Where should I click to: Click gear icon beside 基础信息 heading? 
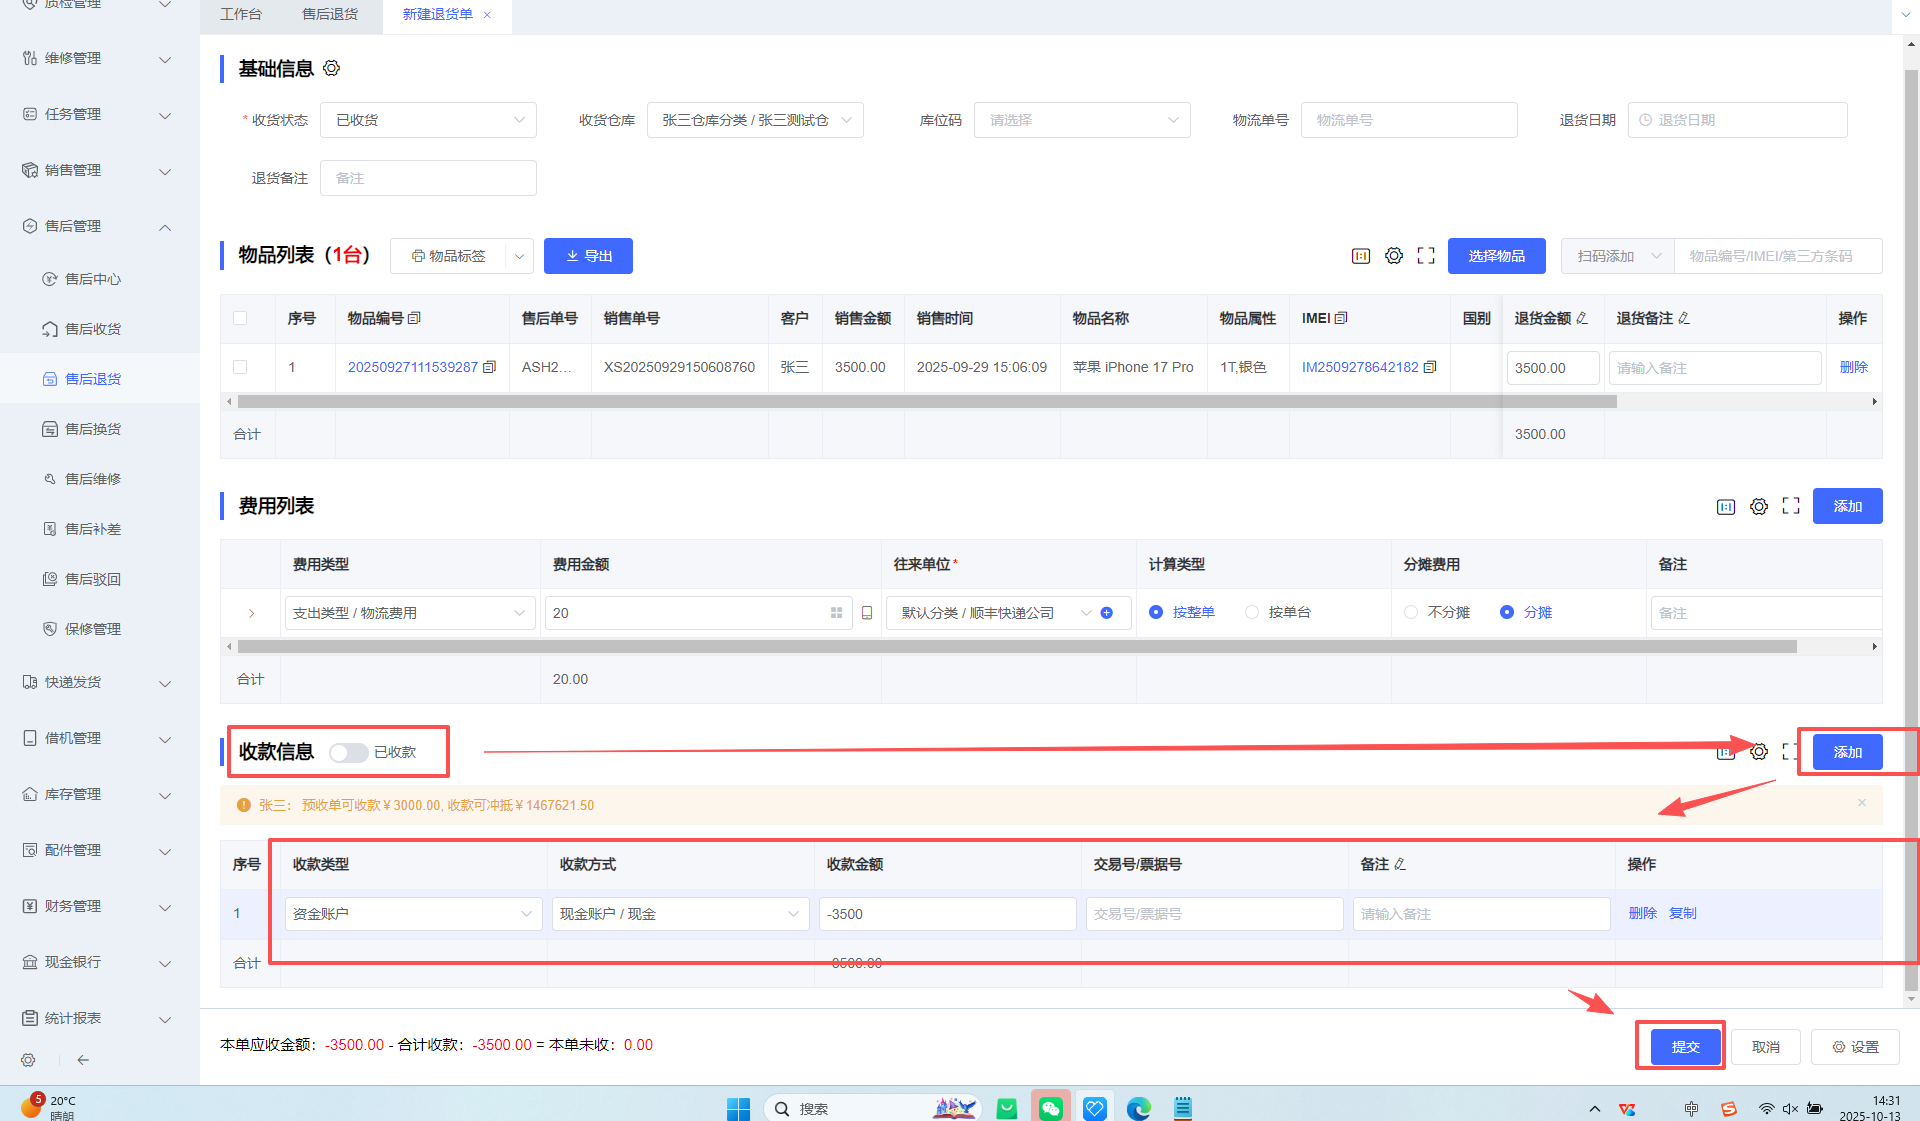click(332, 68)
